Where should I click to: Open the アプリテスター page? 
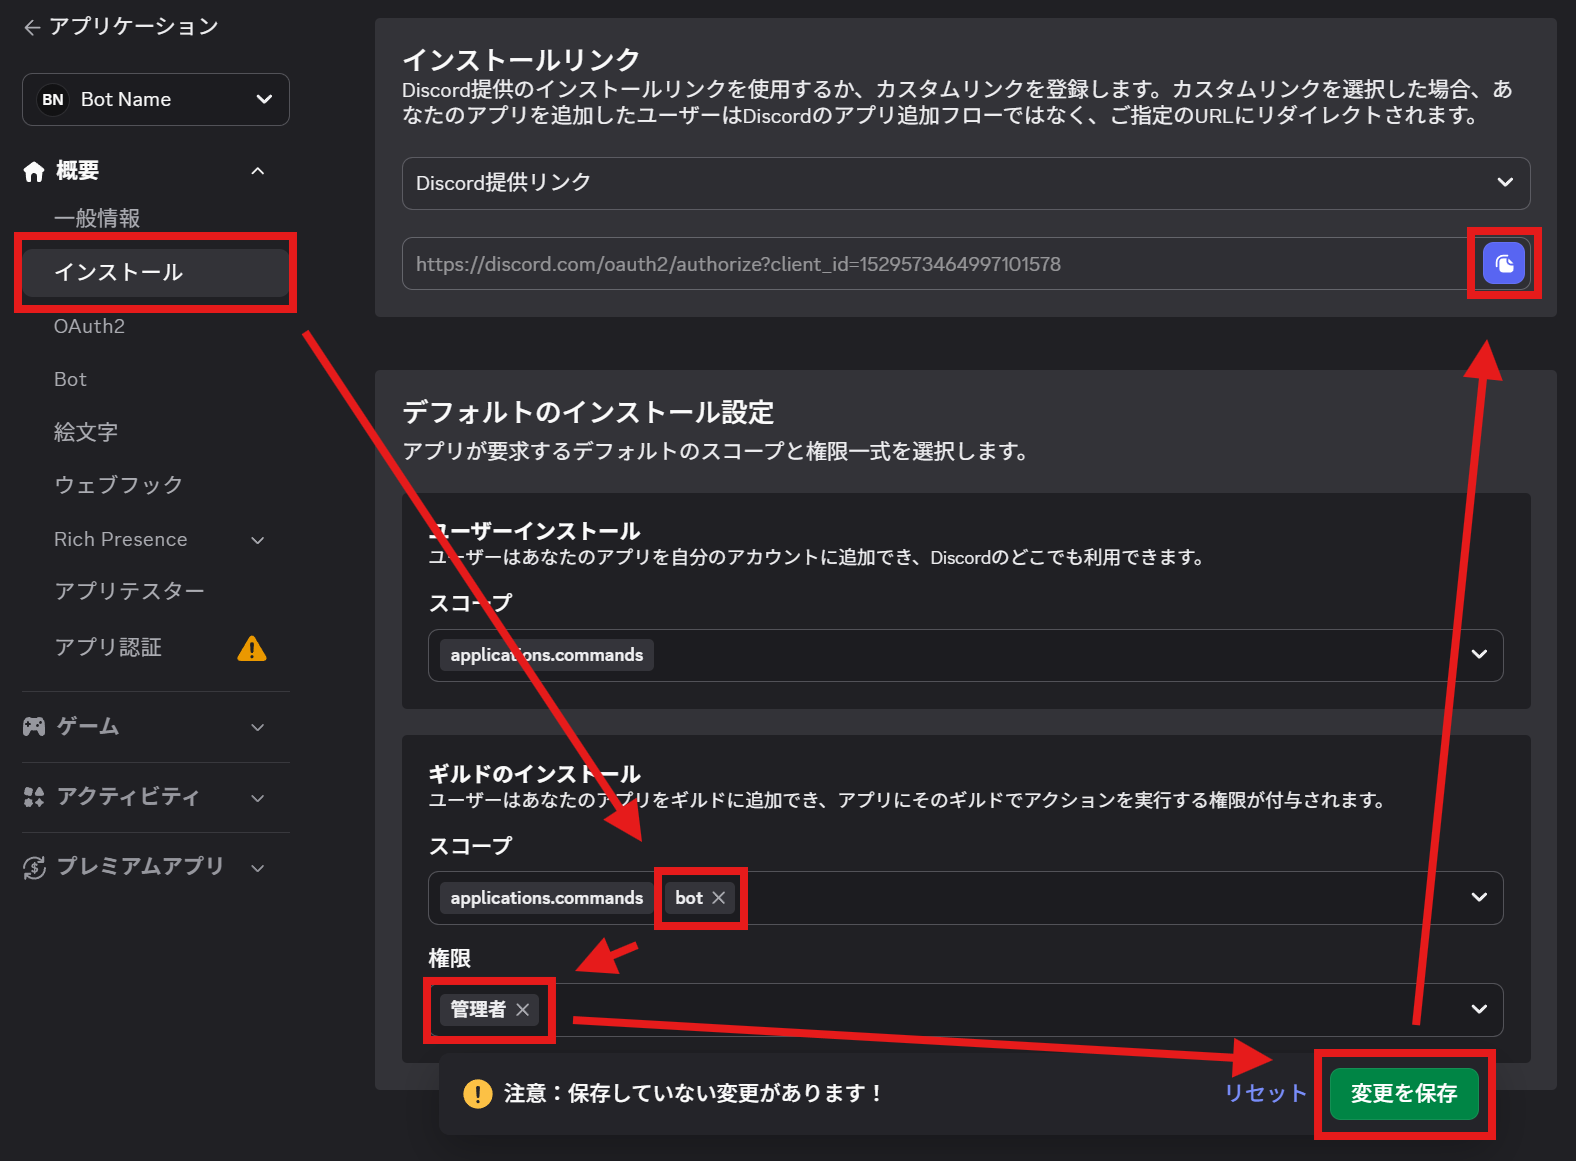tap(129, 591)
